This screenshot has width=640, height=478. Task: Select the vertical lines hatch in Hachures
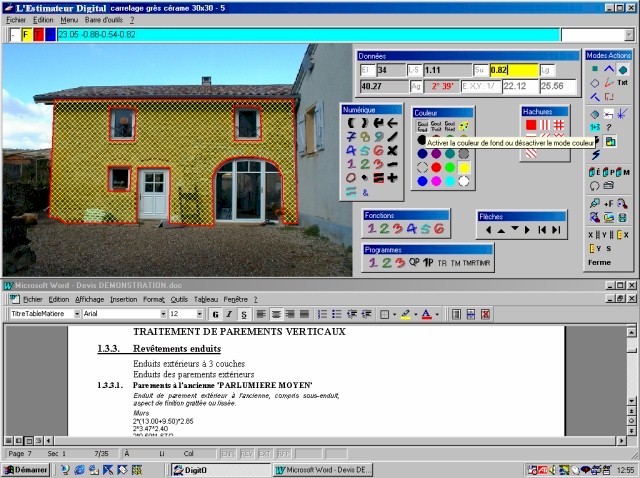(545, 125)
